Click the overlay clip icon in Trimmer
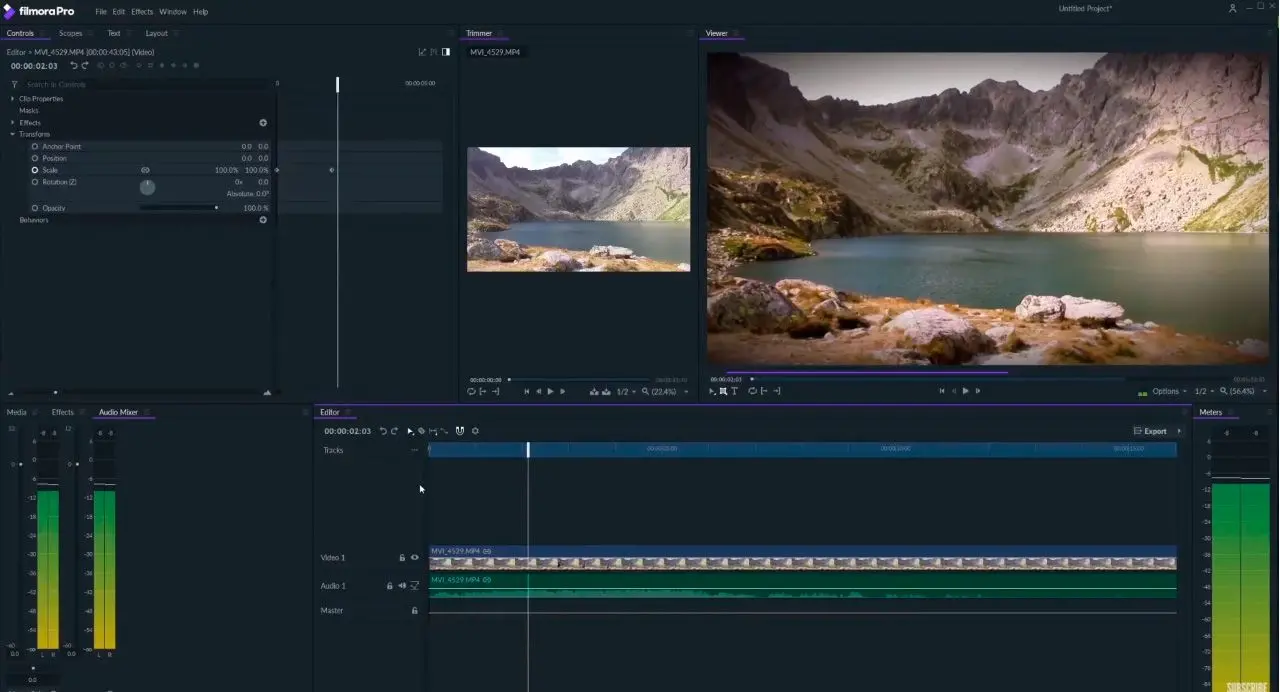 tap(606, 392)
